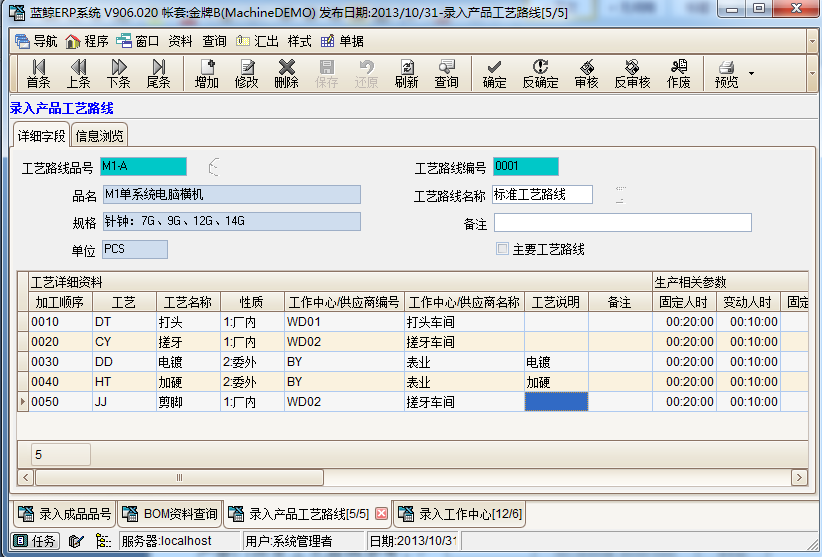Click the empty 备注 input field
This screenshot has height=557, width=822.
pos(623,223)
